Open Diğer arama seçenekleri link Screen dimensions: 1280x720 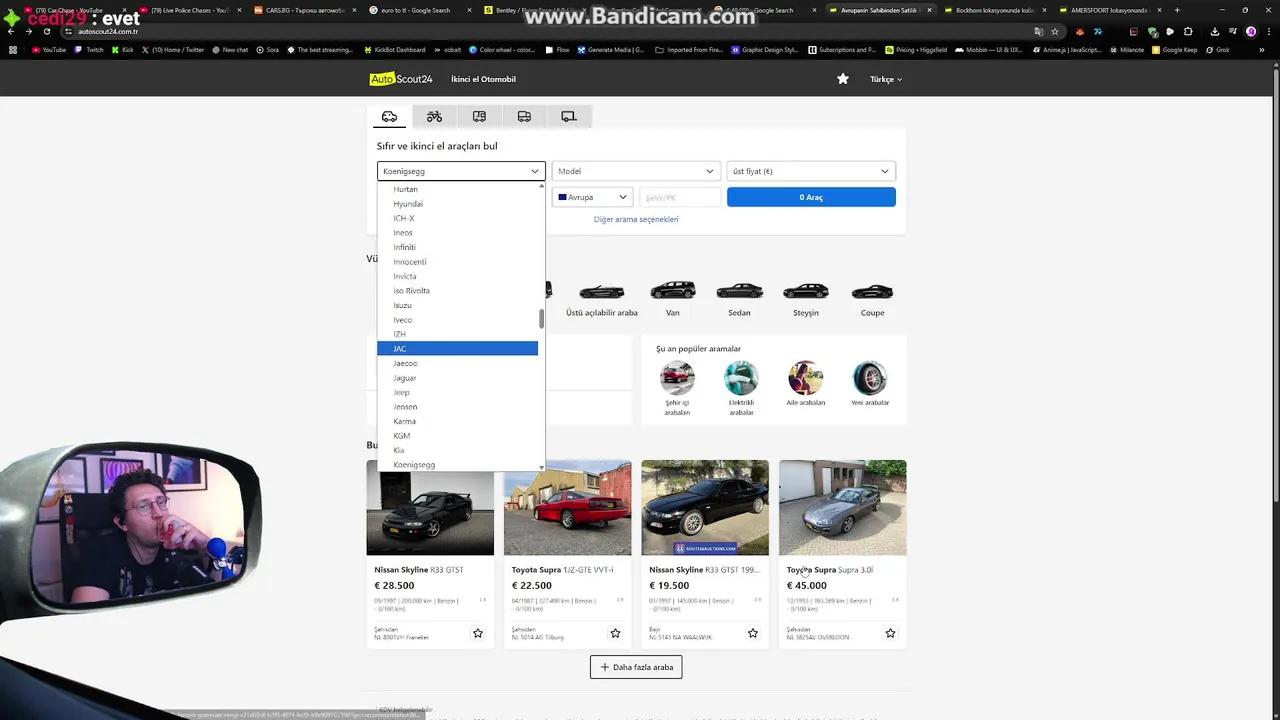pos(636,219)
